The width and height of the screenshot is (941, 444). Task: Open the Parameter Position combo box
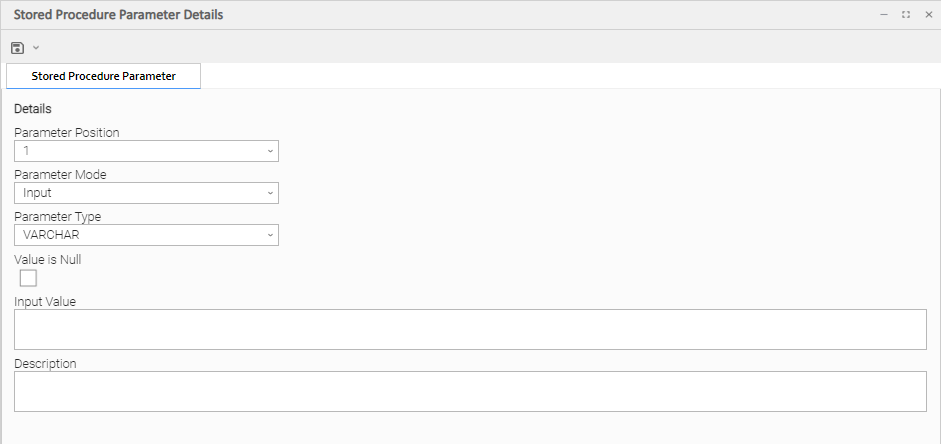(146, 151)
